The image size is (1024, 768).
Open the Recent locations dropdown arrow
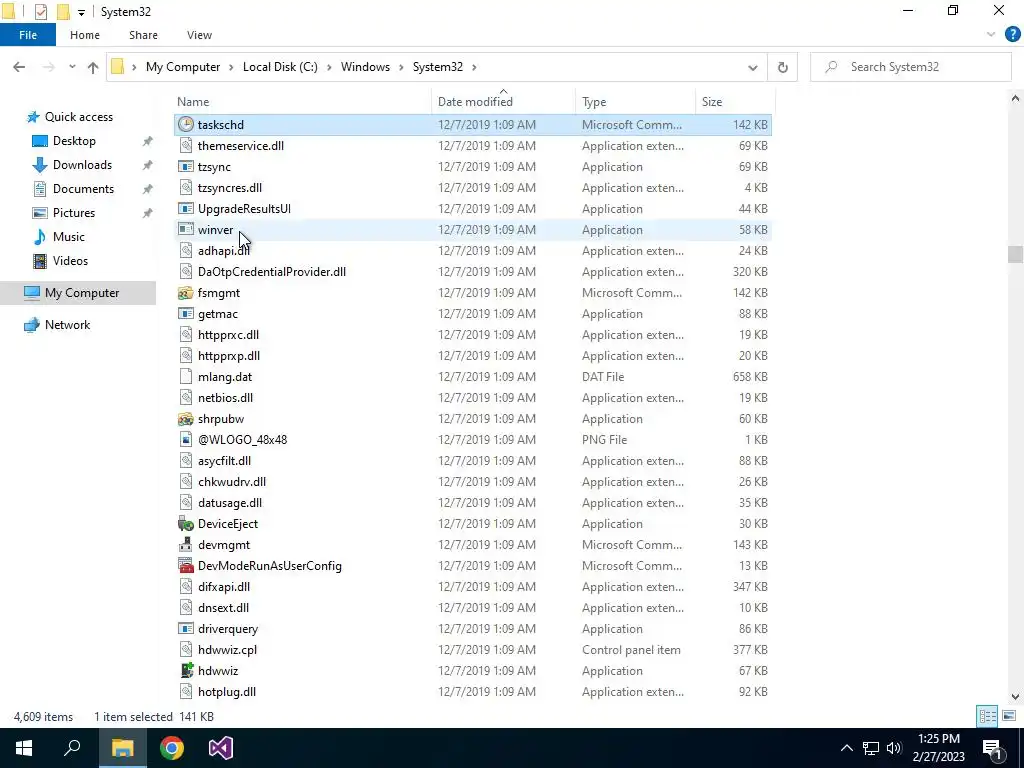(72, 67)
